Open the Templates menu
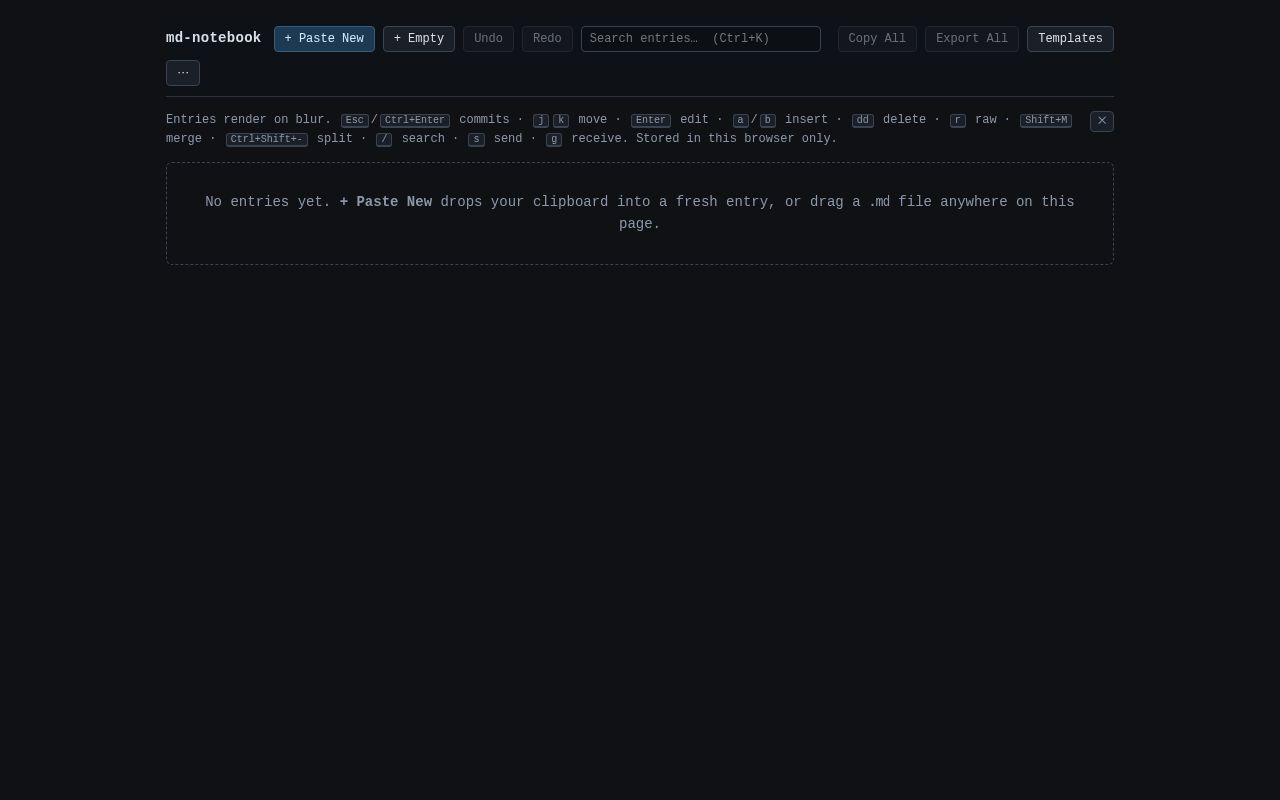 click(x=1070, y=39)
